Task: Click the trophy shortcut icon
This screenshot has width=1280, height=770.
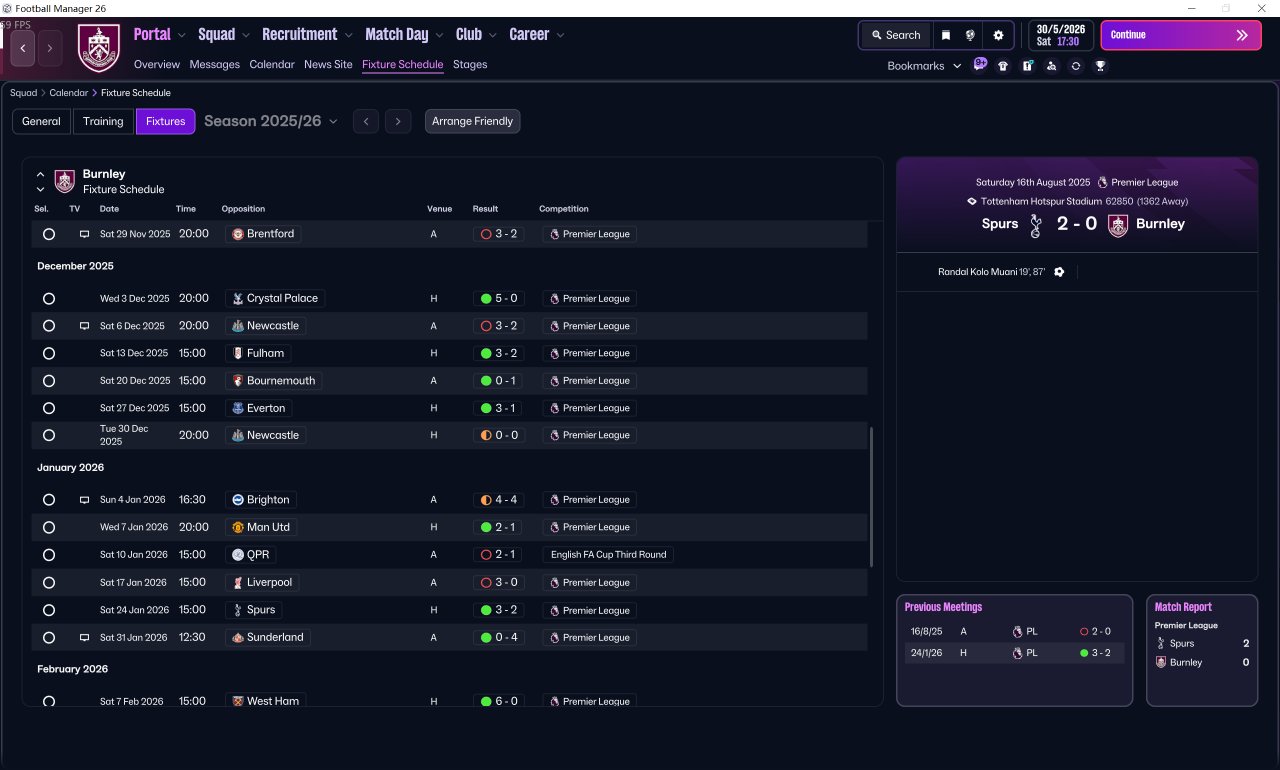Action: [x=1100, y=66]
